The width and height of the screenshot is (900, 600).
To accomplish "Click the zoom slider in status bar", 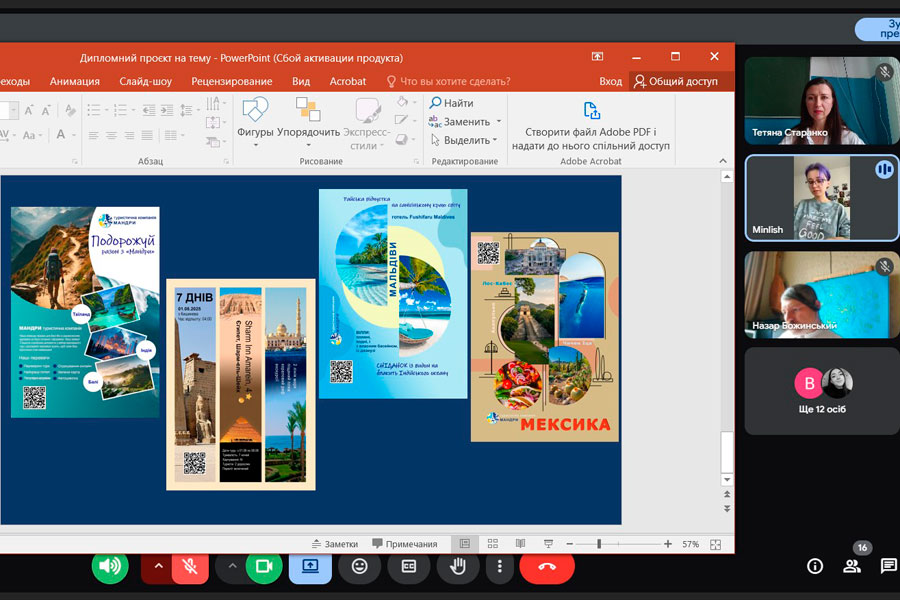I will click(599, 544).
